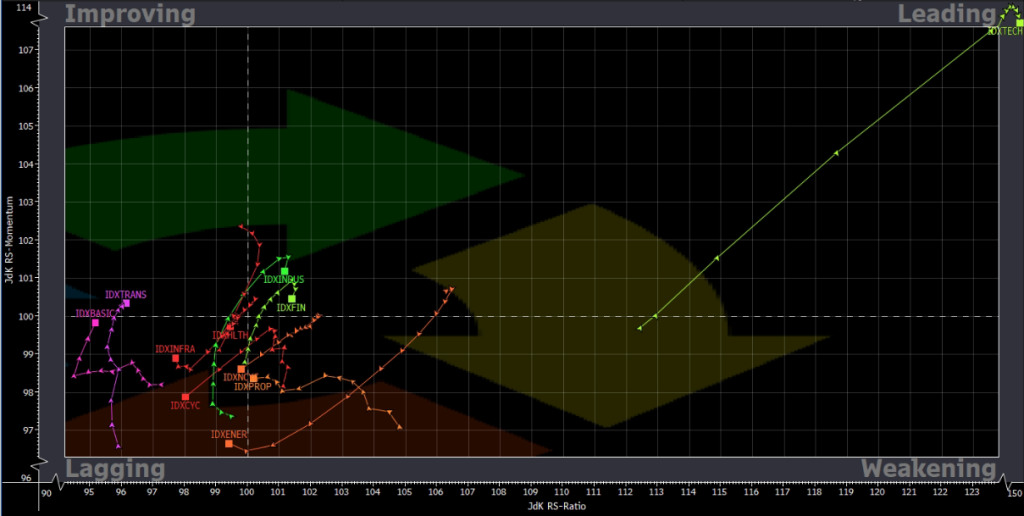Click the IDXTRANS purple square marker
Image resolution: width=1024 pixels, height=516 pixels.
pyautogui.click(x=126, y=303)
